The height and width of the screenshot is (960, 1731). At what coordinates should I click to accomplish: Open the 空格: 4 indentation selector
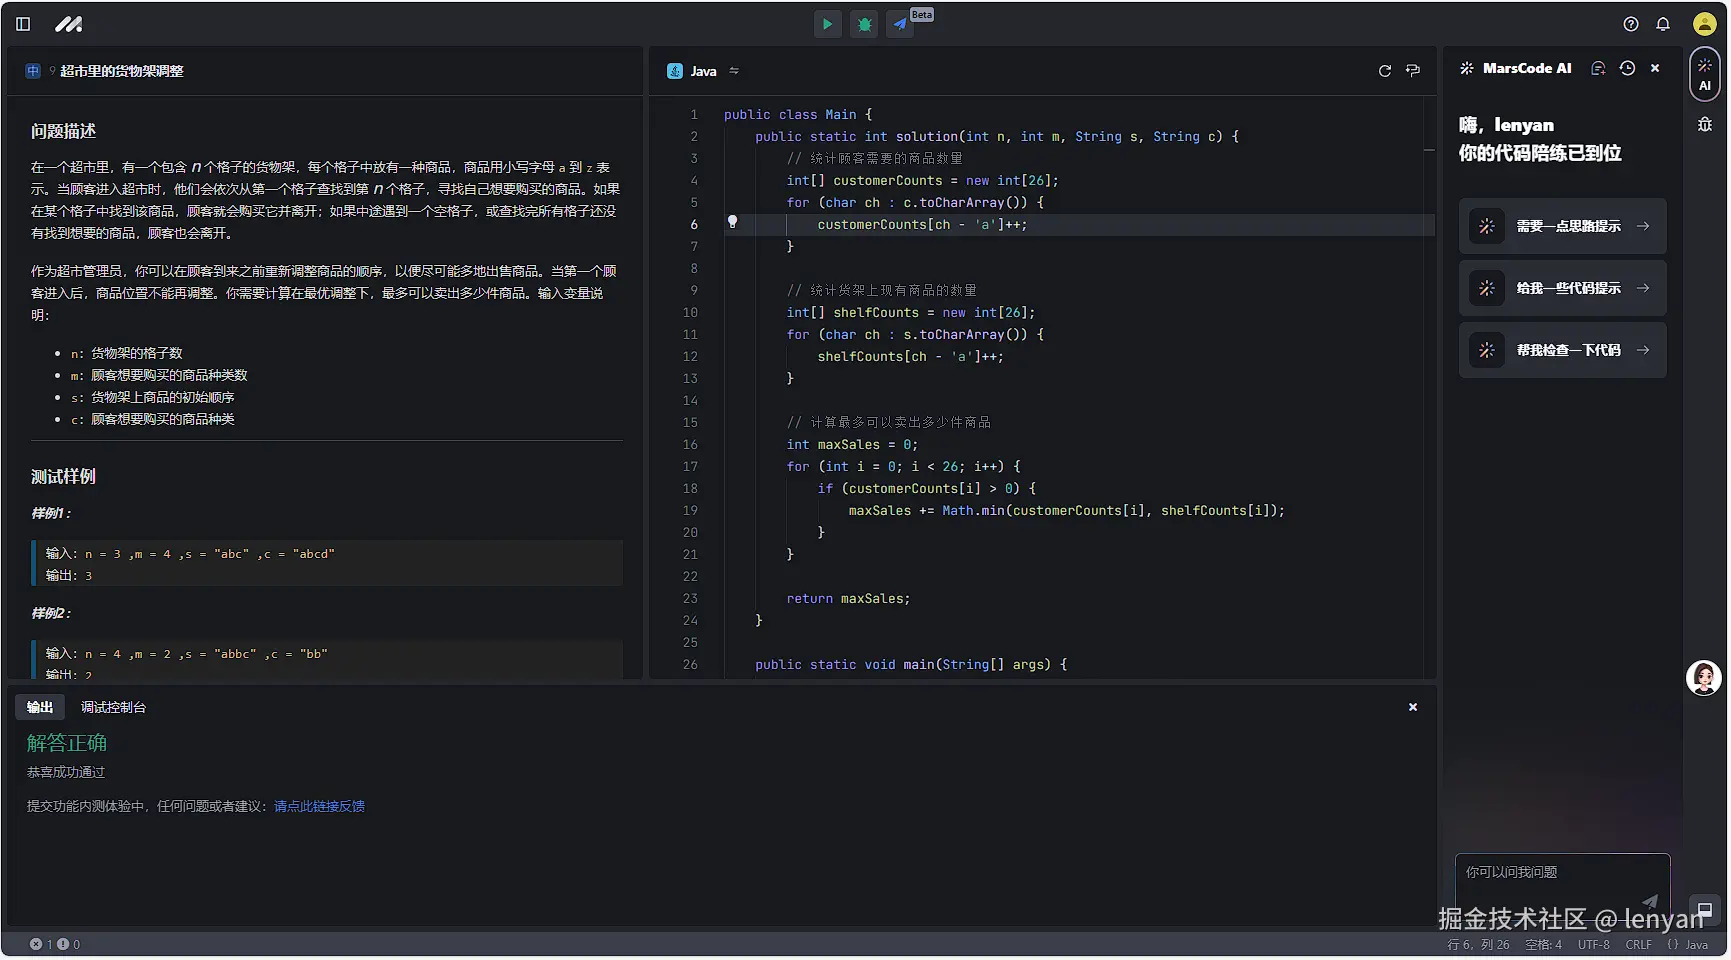(1543, 944)
